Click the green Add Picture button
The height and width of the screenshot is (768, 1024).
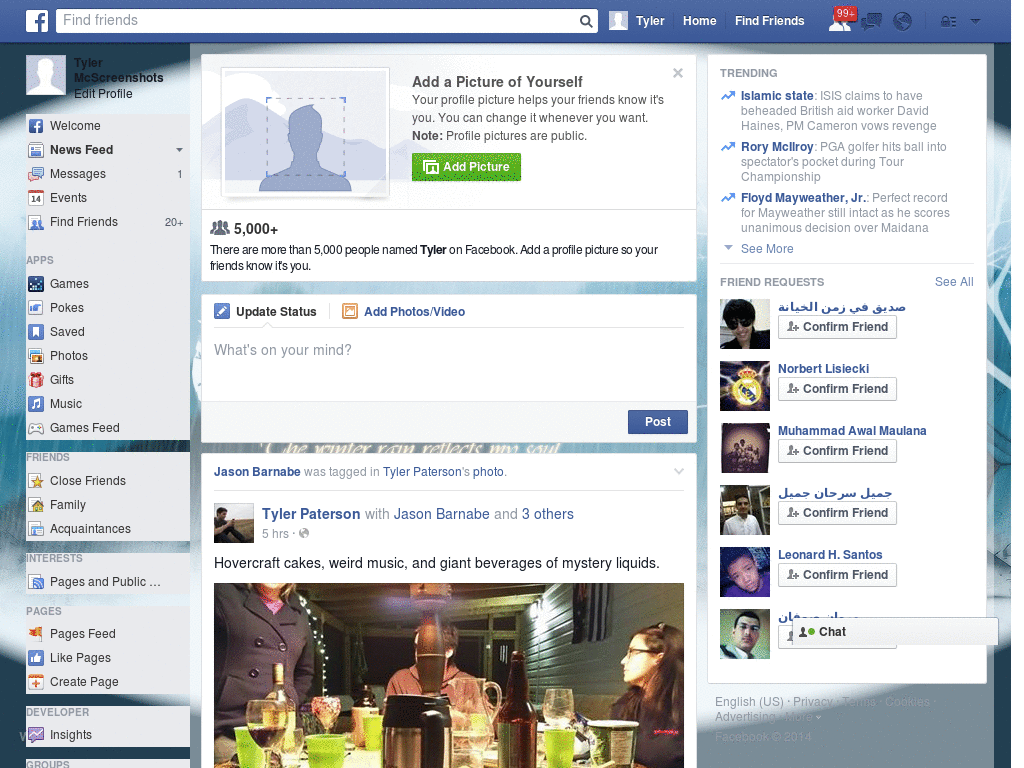click(x=466, y=167)
